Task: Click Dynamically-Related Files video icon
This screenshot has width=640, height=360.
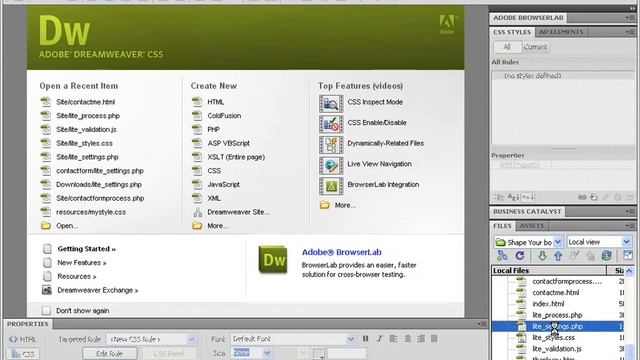Action: click(331, 144)
